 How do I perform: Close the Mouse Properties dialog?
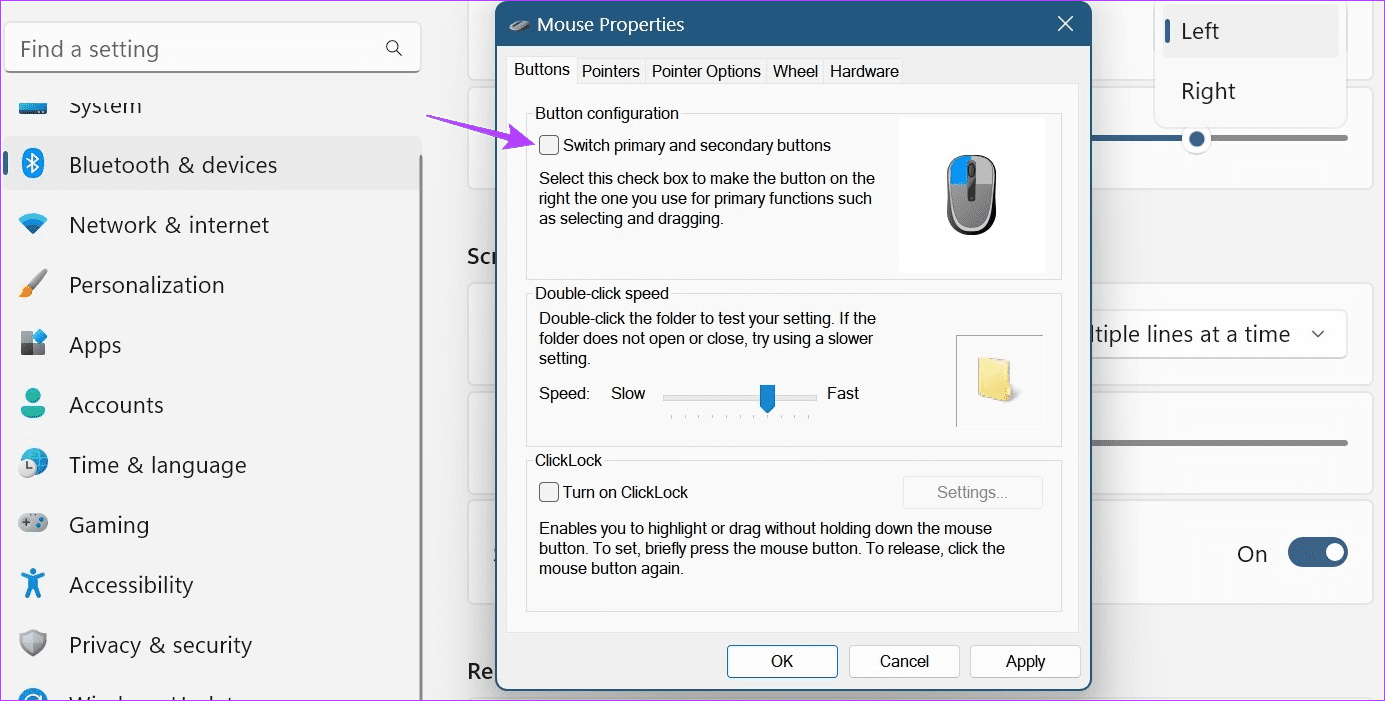[x=1066, y=24]
